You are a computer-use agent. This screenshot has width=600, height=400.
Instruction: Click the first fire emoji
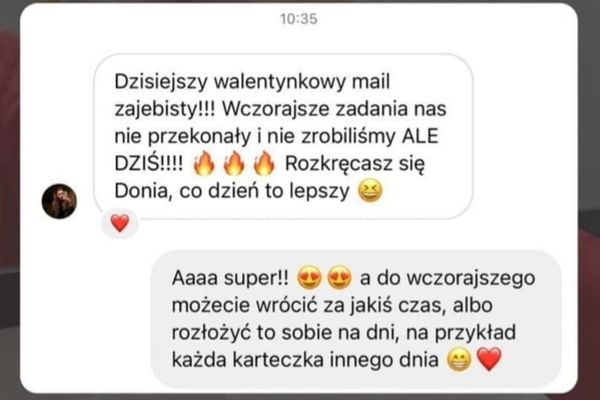click(x=204, y=163)
